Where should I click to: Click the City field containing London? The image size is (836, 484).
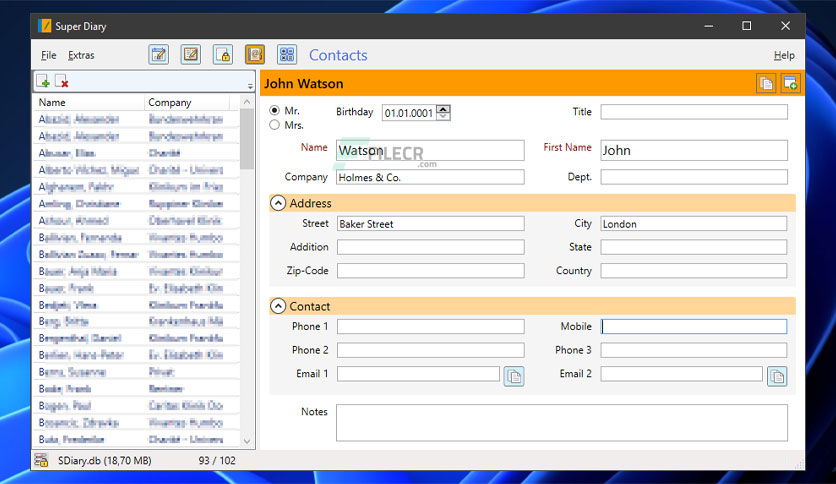[694, 224]
